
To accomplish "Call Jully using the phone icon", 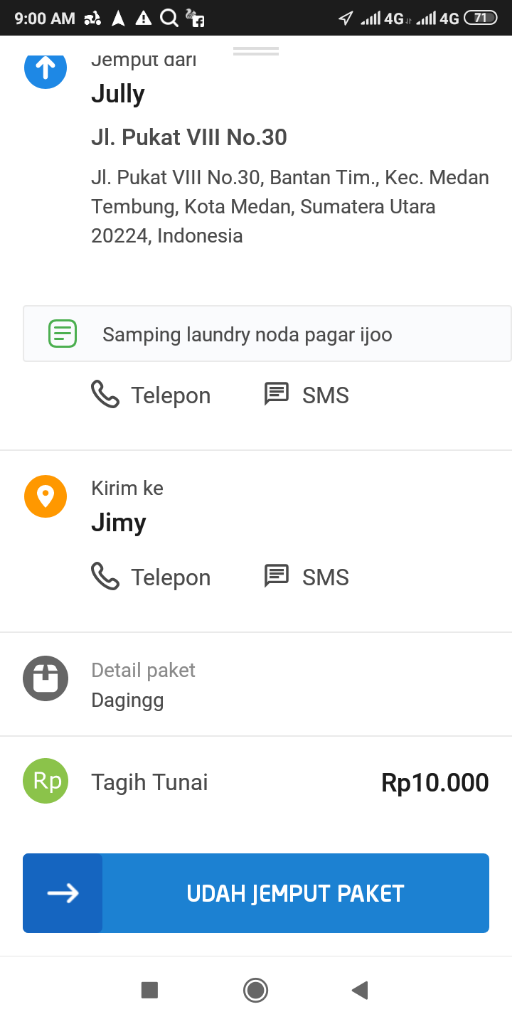I will [x=105, y=395].
